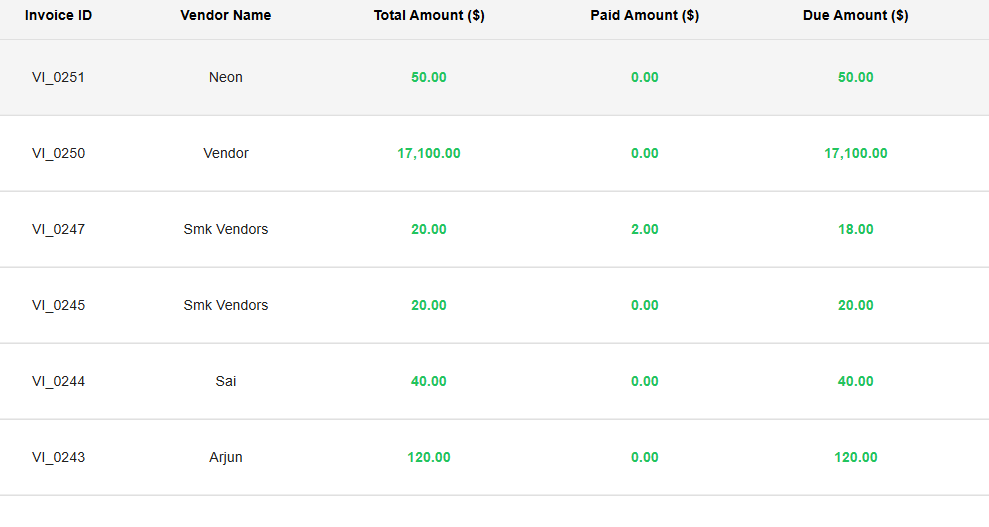
Task: Open invoice VI_0243
Action: tap(58, 457)
